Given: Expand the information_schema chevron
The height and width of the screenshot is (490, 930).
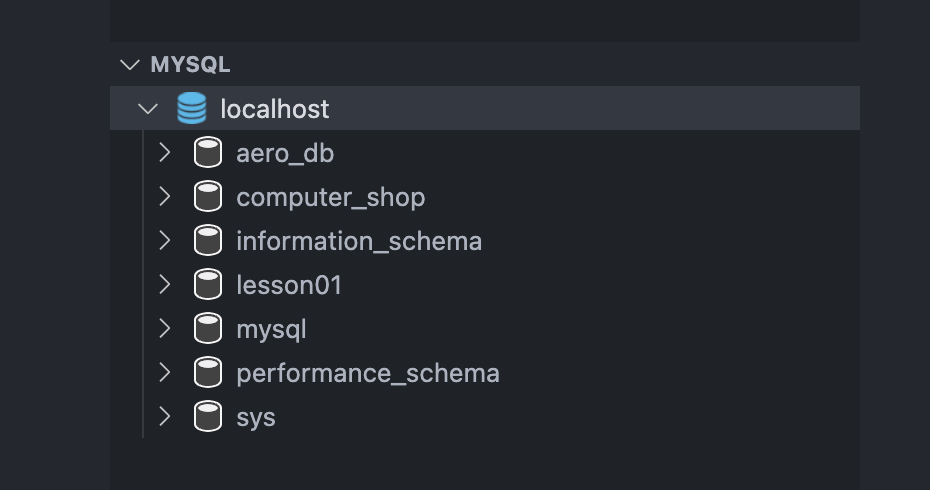Looking at the screenshot, I should pos(165,241).
